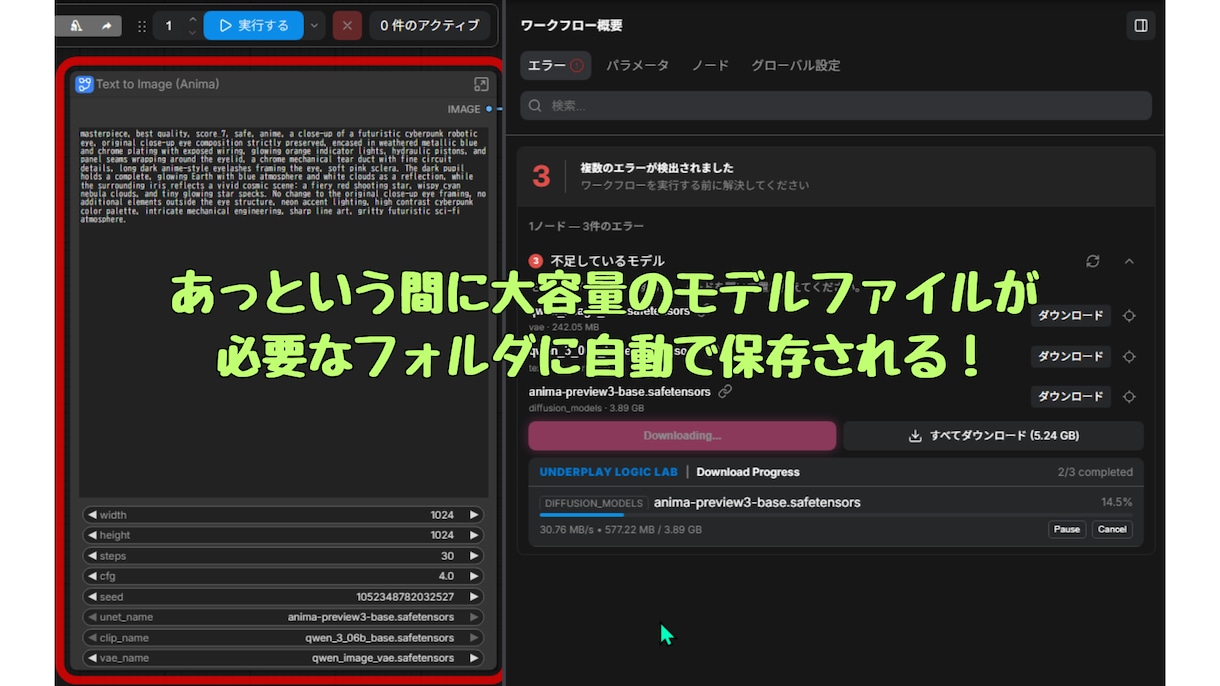Click ダウンロード for anima-preview3-base.safetensors
The image size is (1220, 686).
1070,397
